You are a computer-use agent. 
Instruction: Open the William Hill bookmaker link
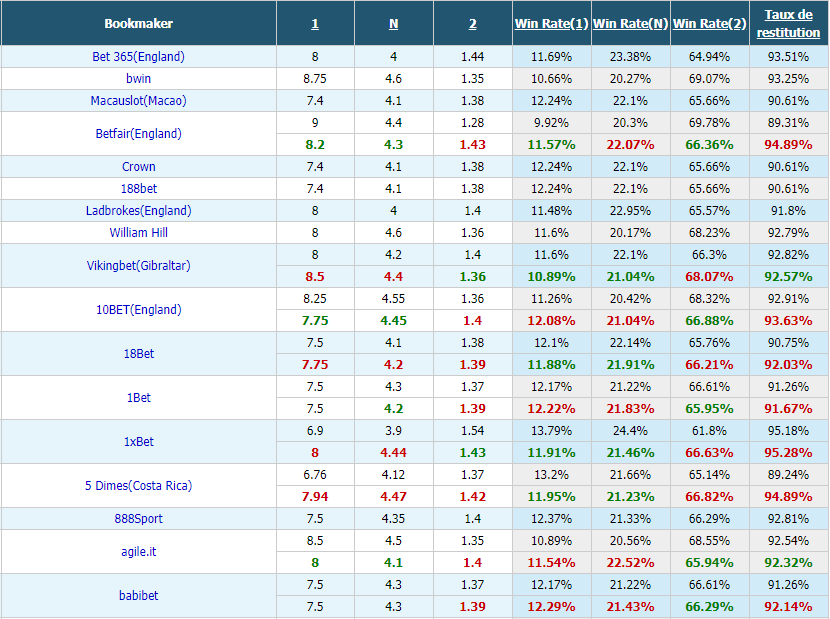tap(139, 232)
